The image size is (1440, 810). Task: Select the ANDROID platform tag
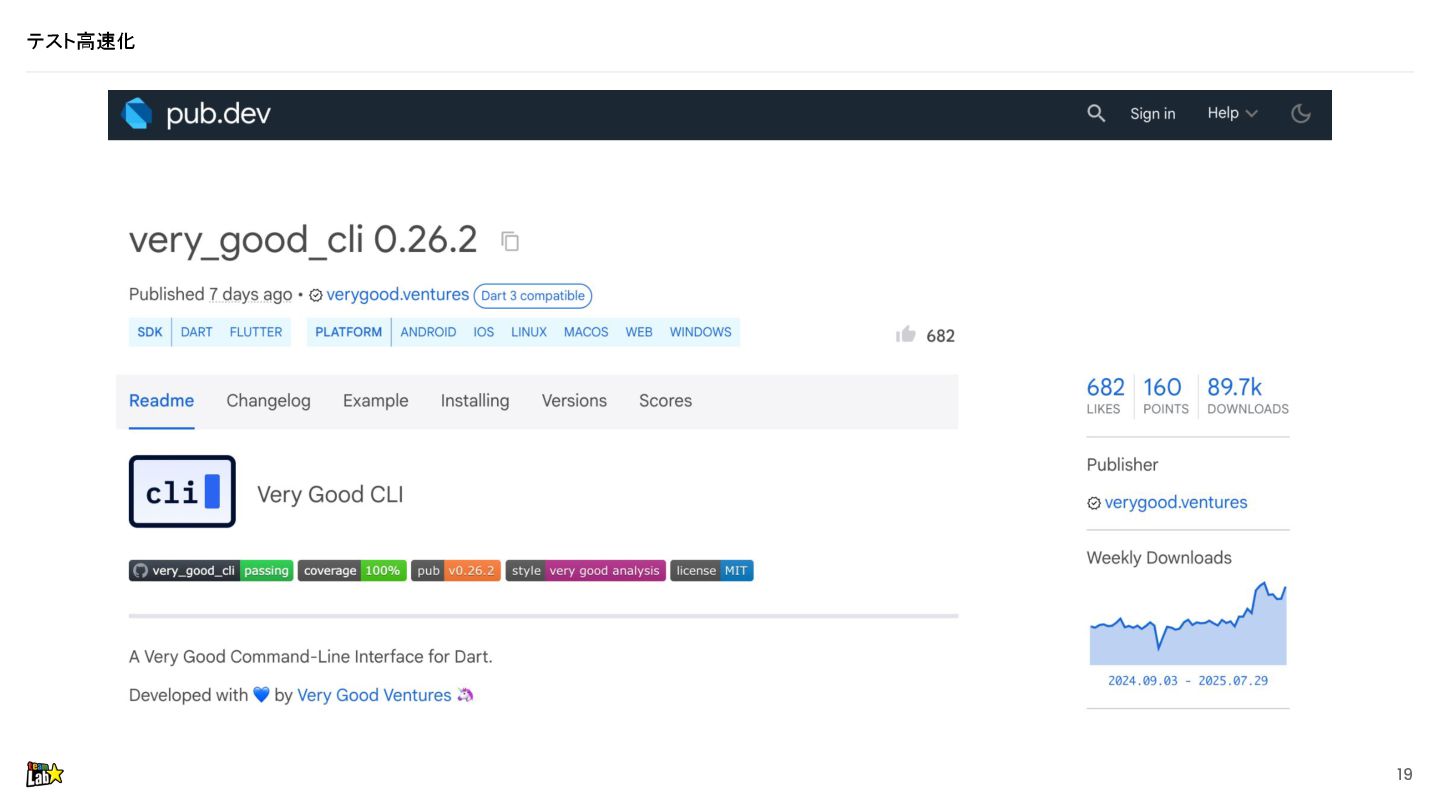pos(428,332)
